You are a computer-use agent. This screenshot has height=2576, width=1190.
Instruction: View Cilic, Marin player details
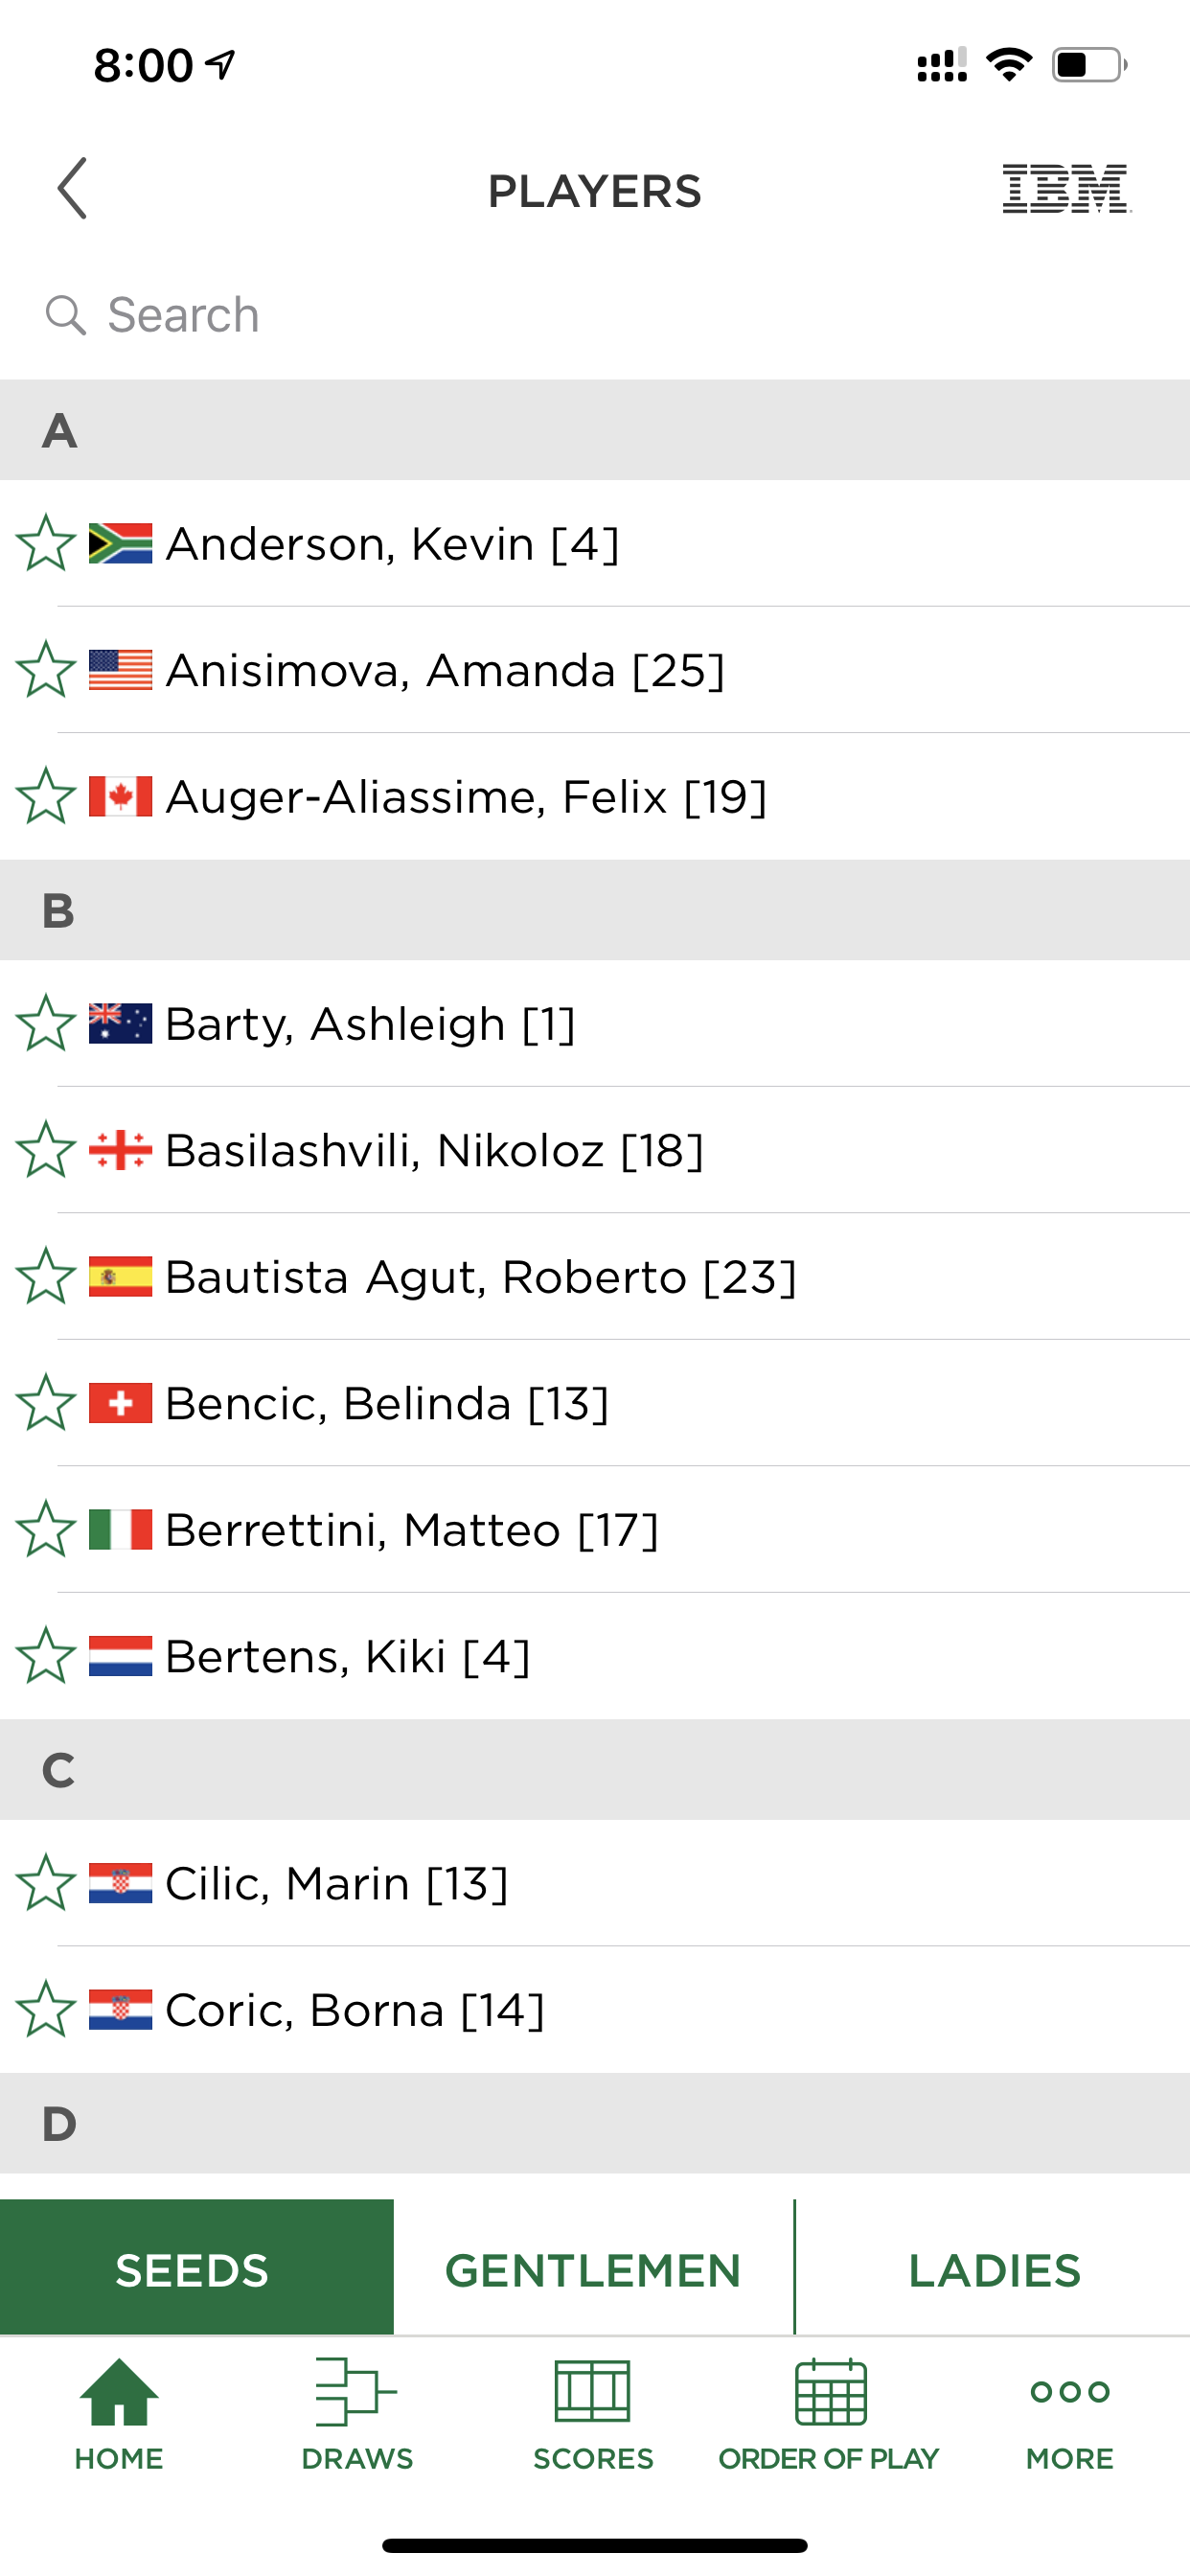click(x=595, y=1883)
